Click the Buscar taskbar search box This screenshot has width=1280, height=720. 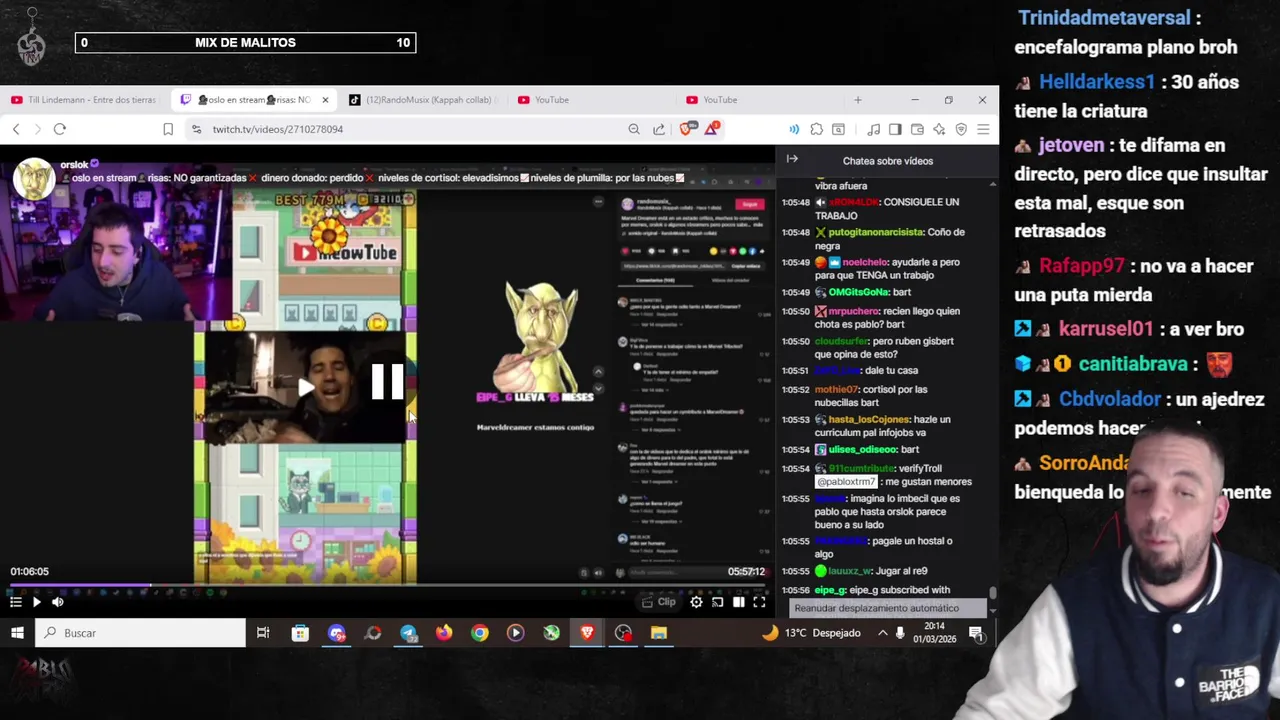point(140,633)
